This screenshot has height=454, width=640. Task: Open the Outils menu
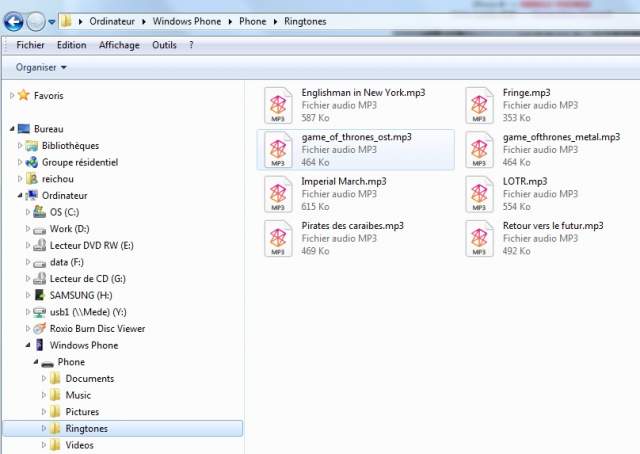(164, 45)
